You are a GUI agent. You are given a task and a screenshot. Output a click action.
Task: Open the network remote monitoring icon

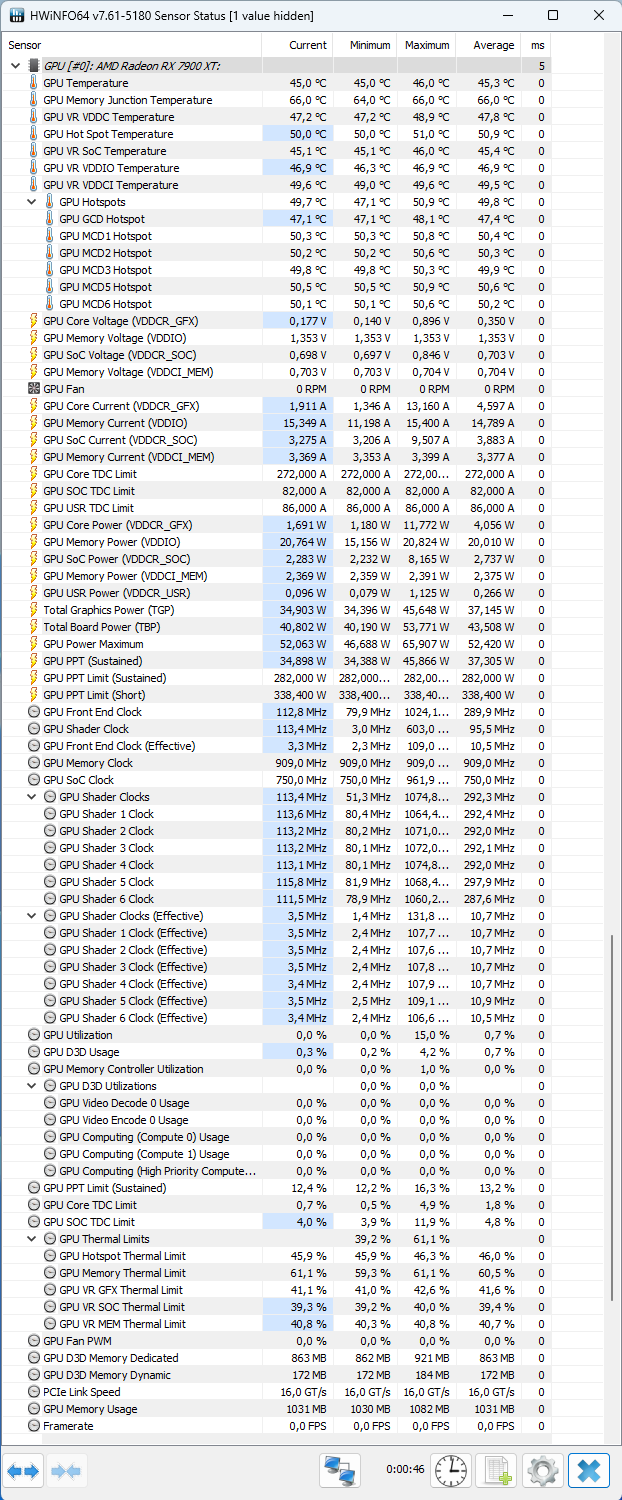point(340,1471)
